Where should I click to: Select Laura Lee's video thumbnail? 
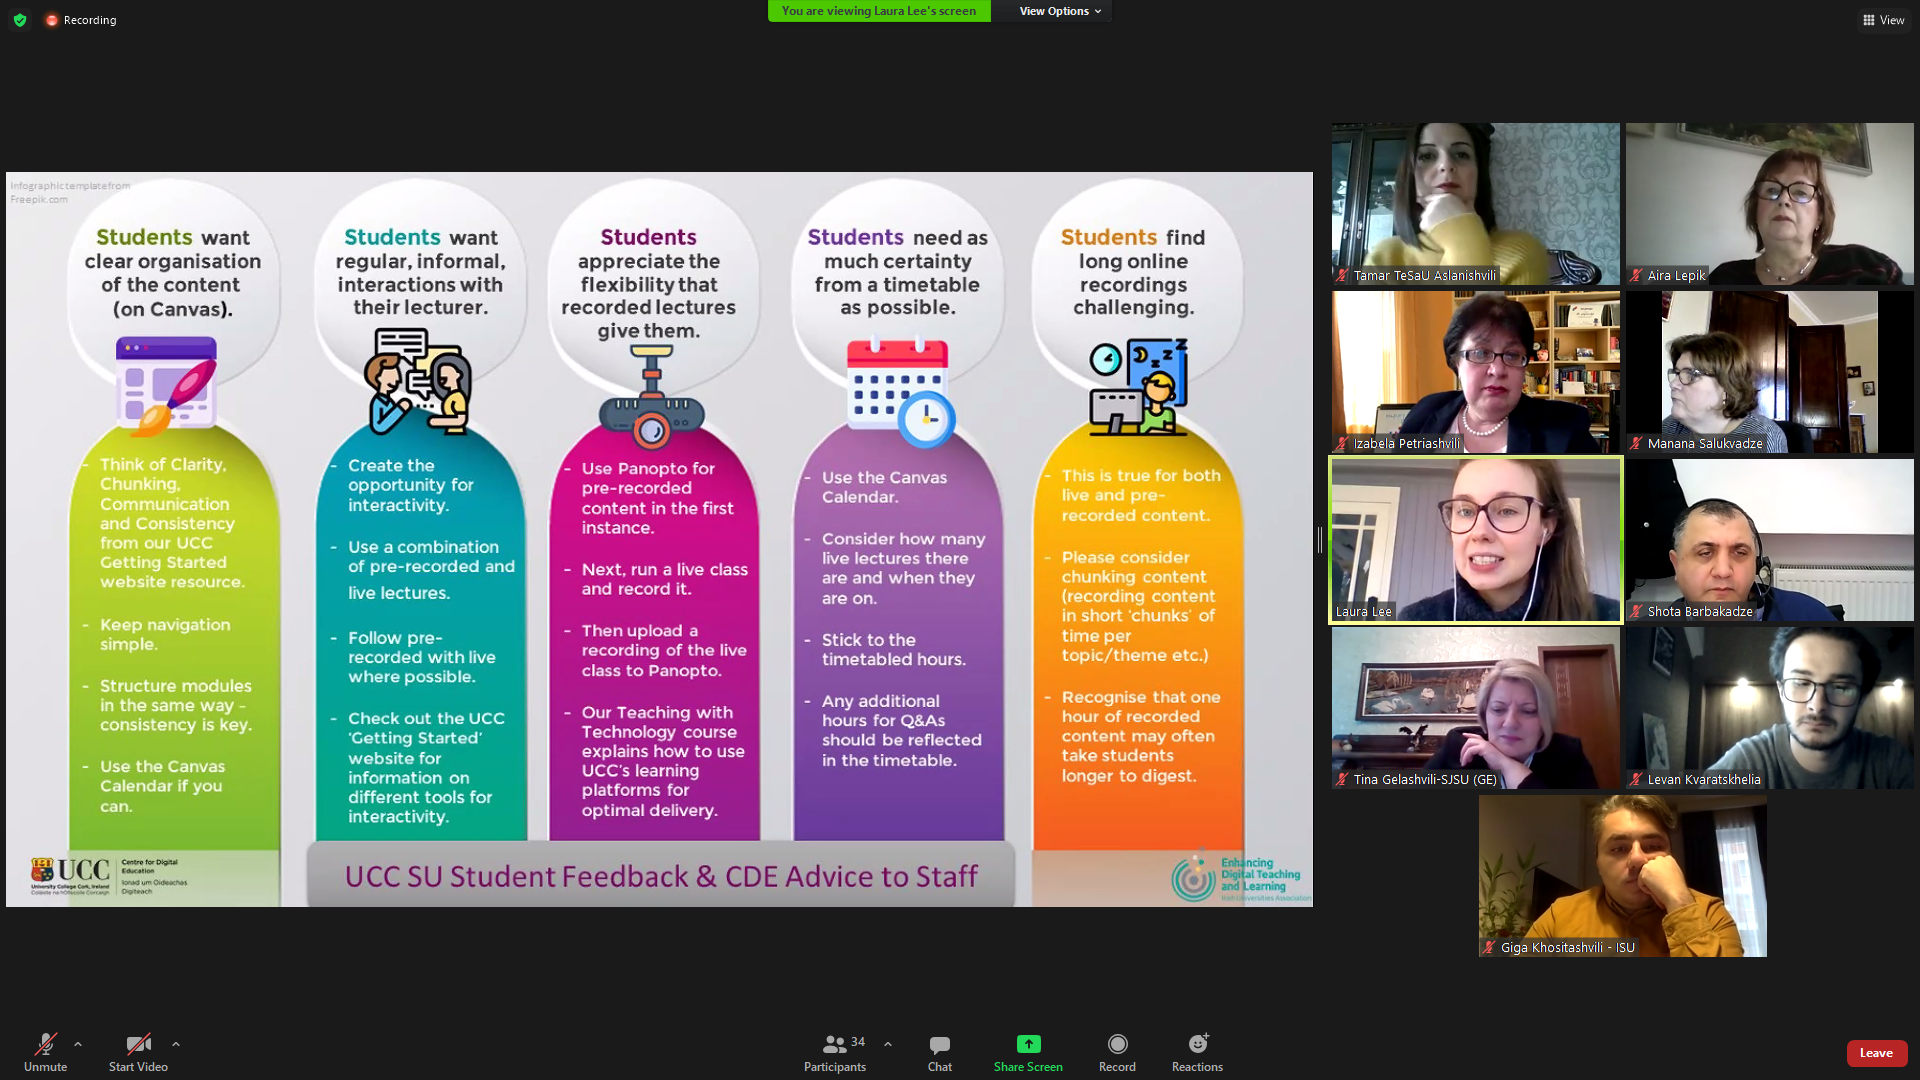pyautogui.click(x=1475, y=540)
